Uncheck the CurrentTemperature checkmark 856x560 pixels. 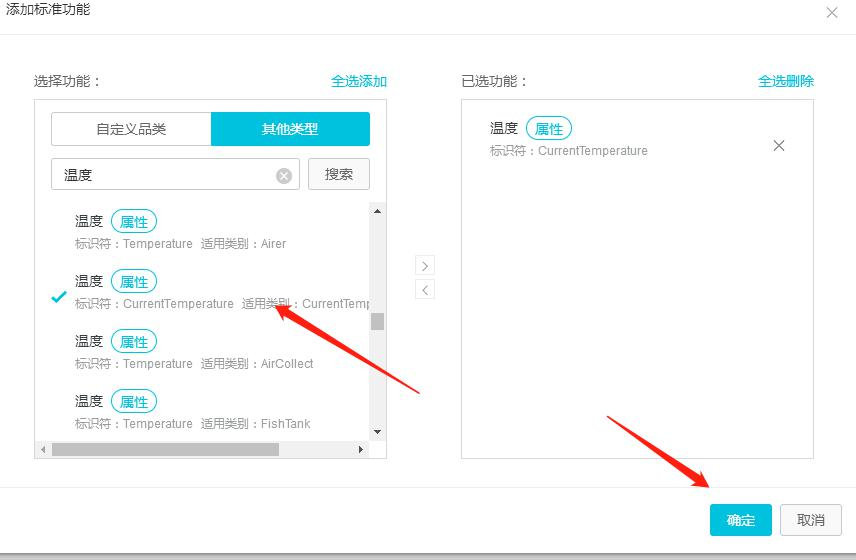point(59,297)
